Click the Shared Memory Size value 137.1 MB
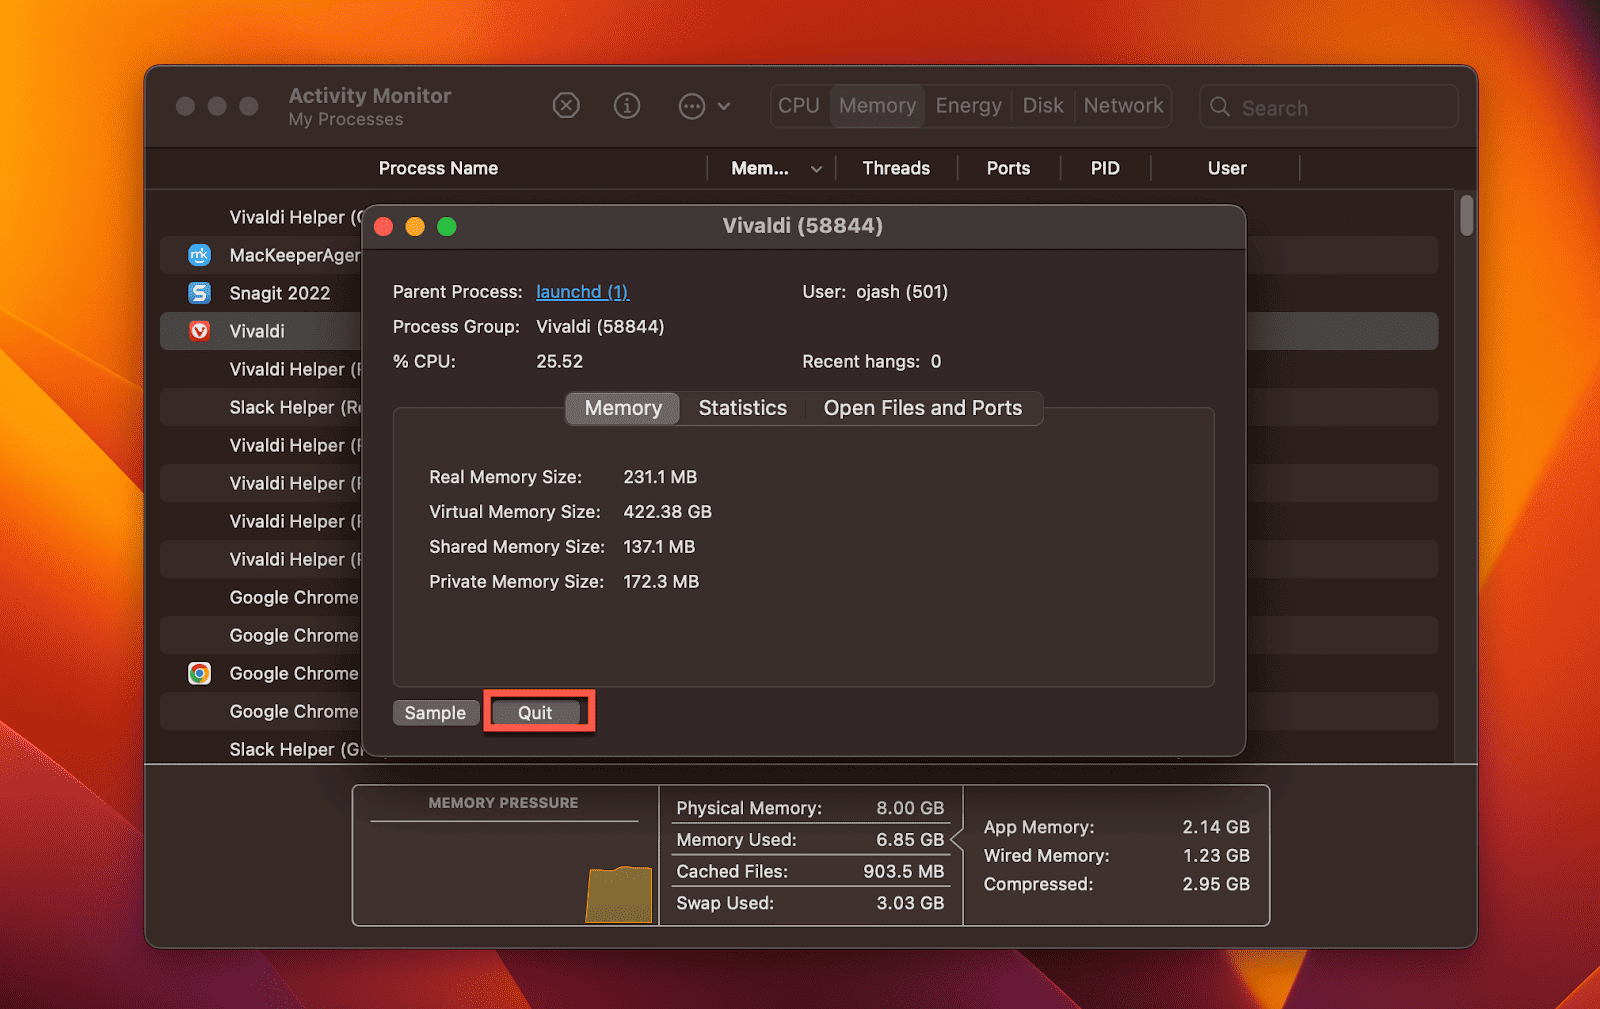 coord(659,547)
